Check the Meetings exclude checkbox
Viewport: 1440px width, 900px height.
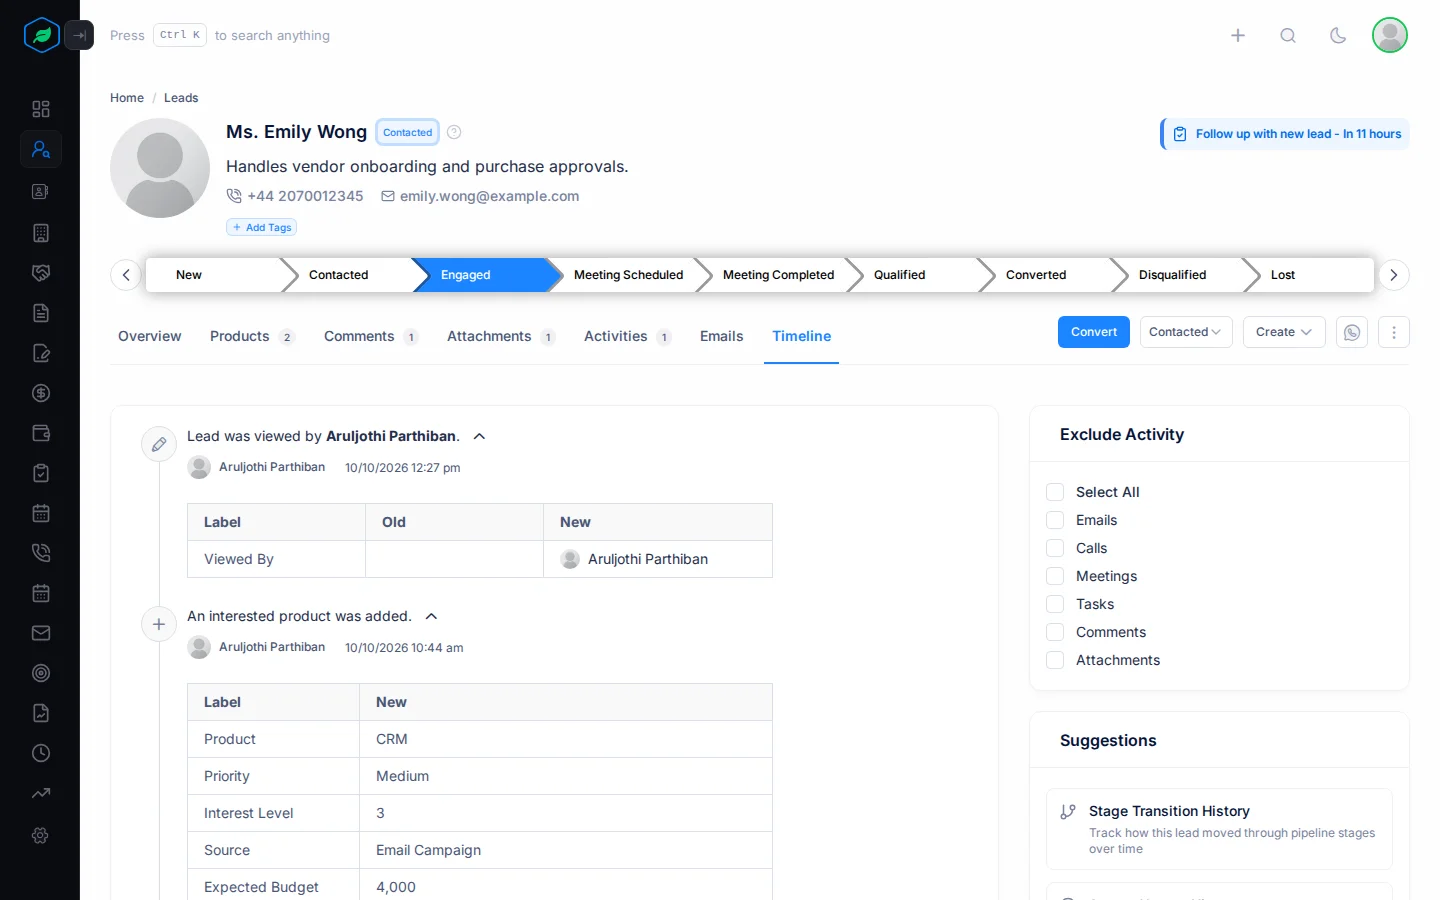click(1055, 576)
